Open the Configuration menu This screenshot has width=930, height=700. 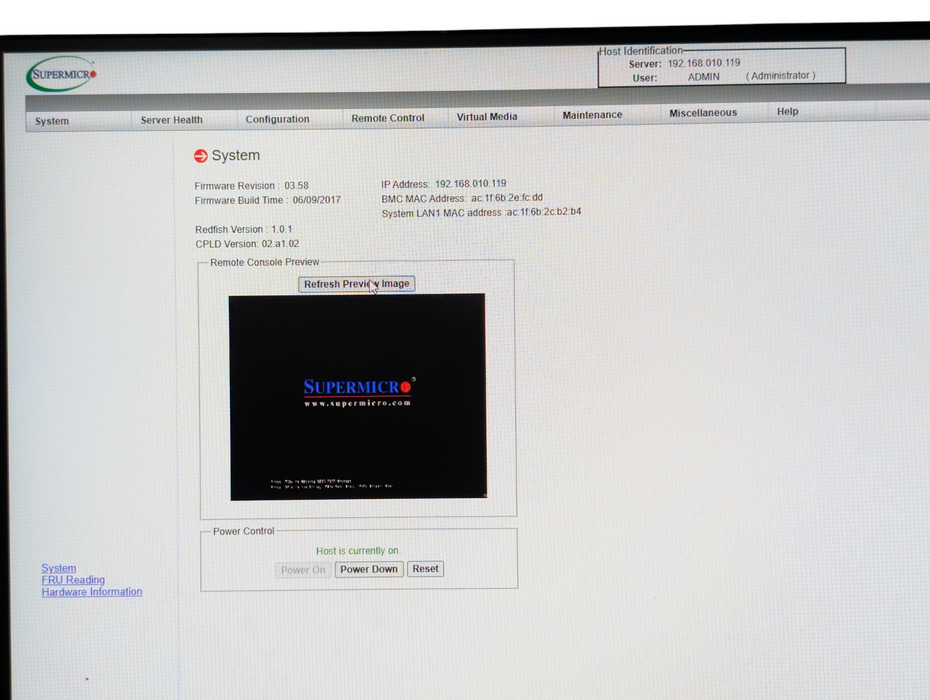(278, 119)
